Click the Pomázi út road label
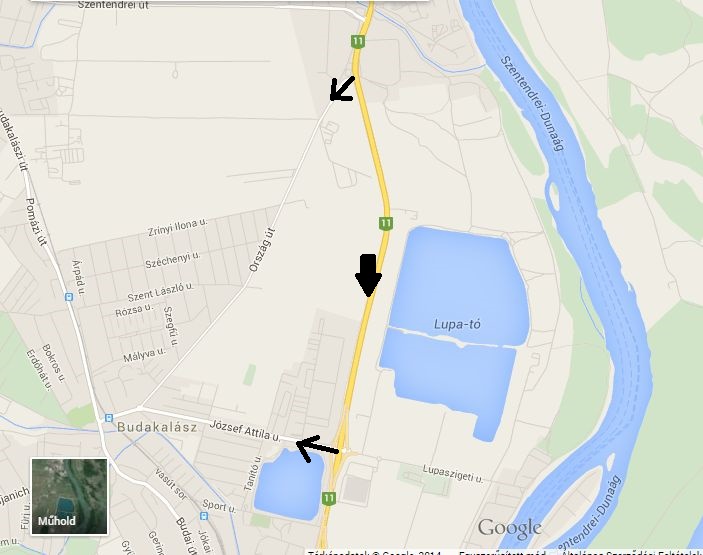 tap(36, 221)
